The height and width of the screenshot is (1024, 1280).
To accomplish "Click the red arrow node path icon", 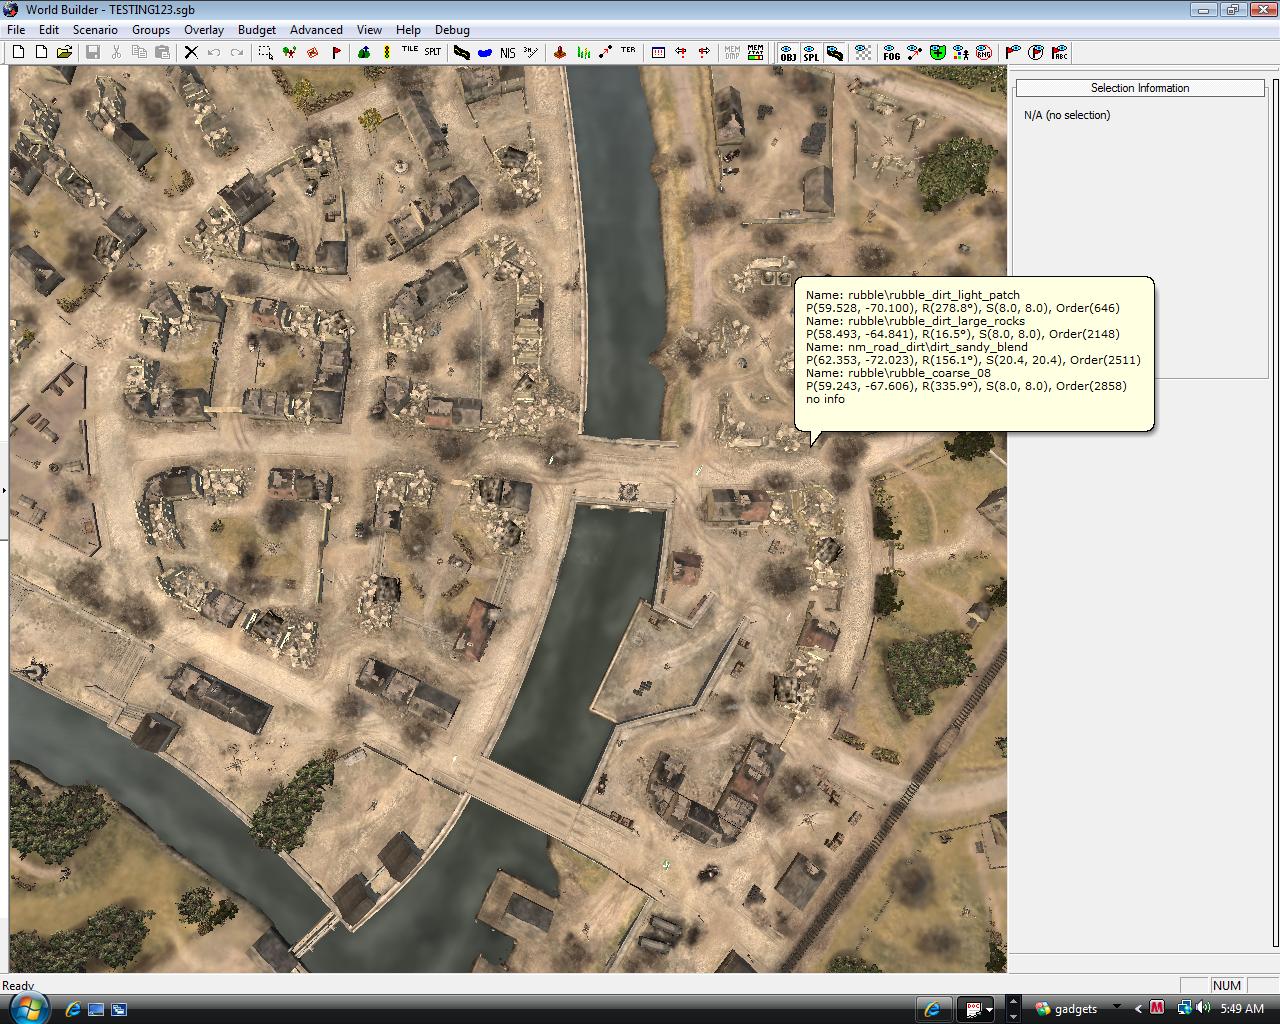I will 605,52.
